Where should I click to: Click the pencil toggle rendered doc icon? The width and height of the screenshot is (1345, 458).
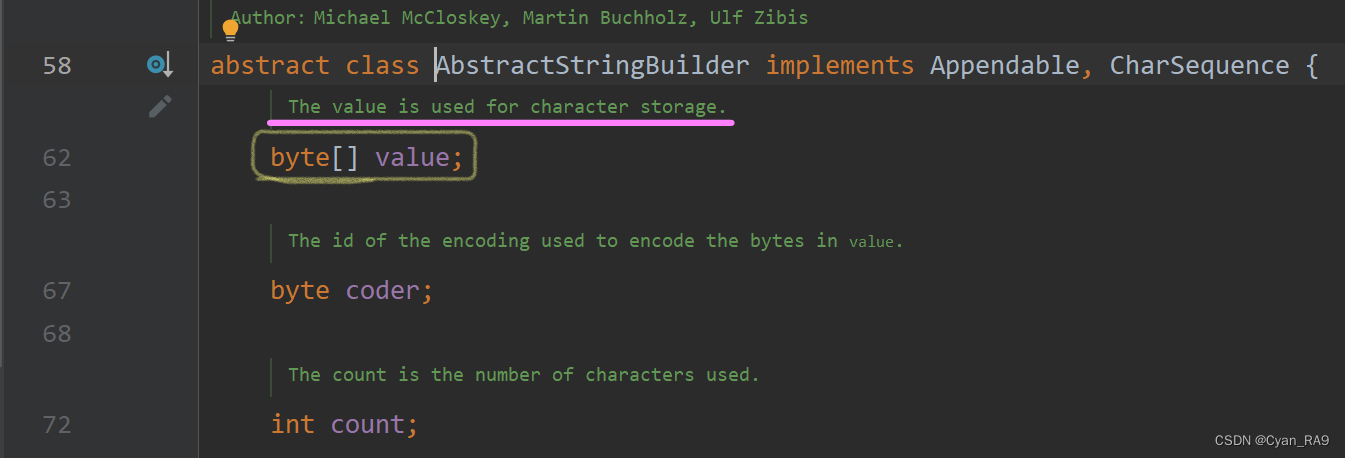click(x=160, y=106)
